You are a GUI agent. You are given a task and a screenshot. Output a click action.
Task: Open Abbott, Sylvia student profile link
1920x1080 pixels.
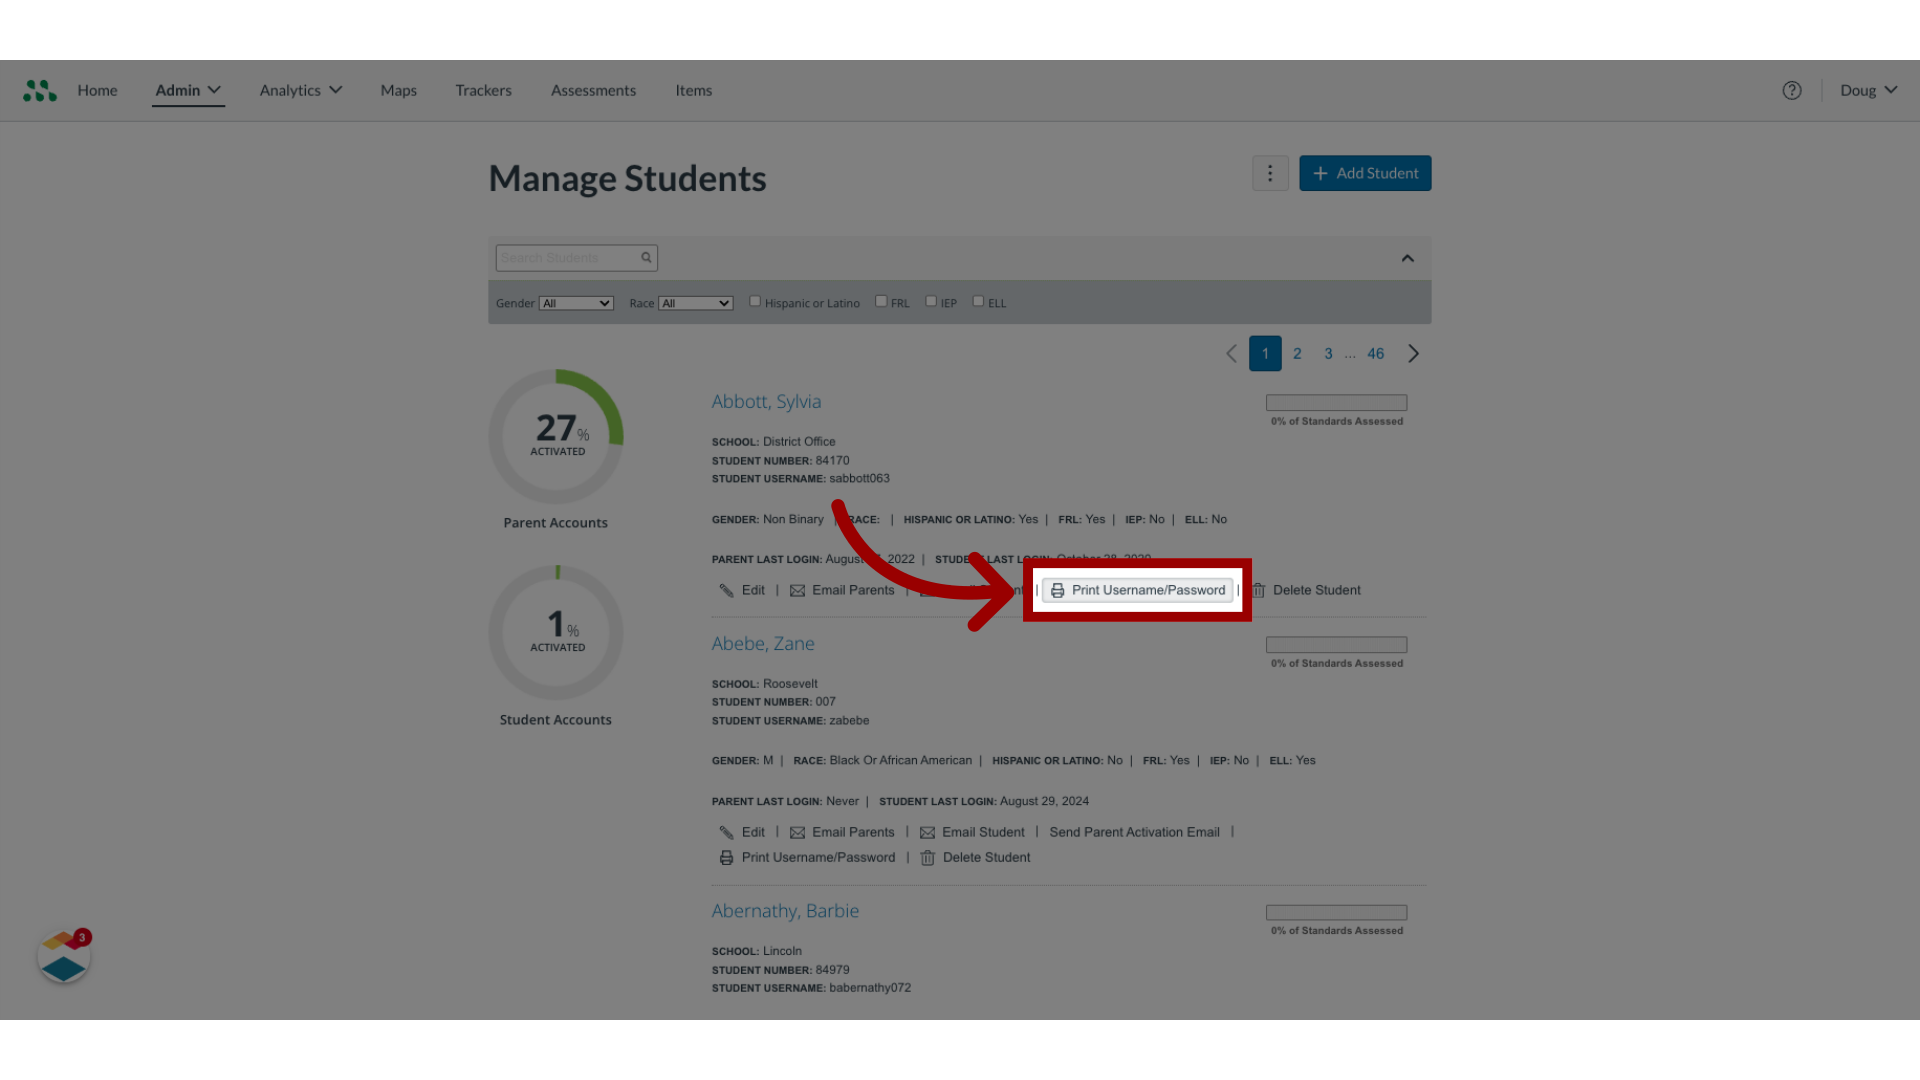point(766,402)
